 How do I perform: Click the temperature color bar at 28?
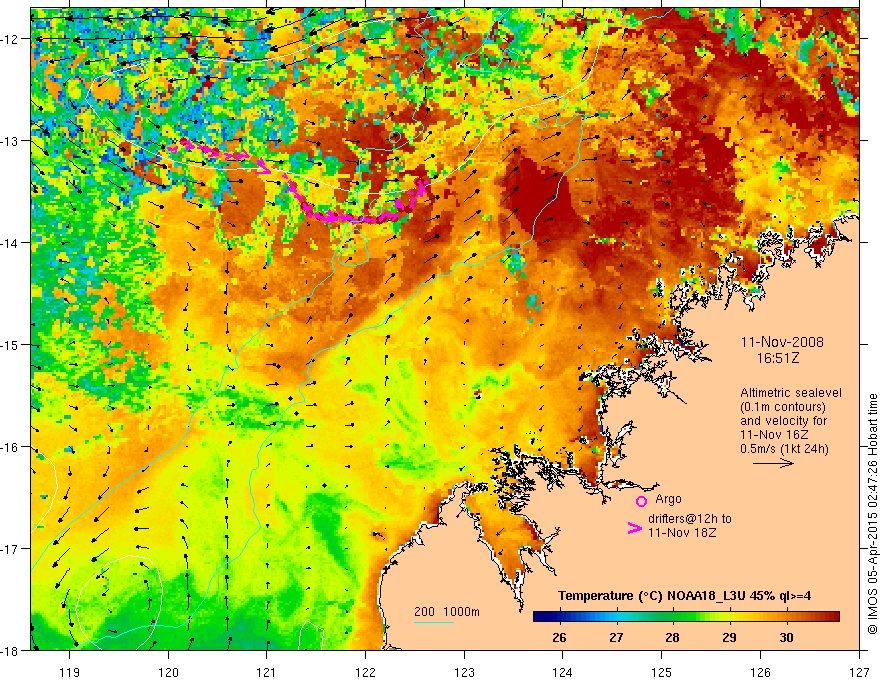coord(672,617)
